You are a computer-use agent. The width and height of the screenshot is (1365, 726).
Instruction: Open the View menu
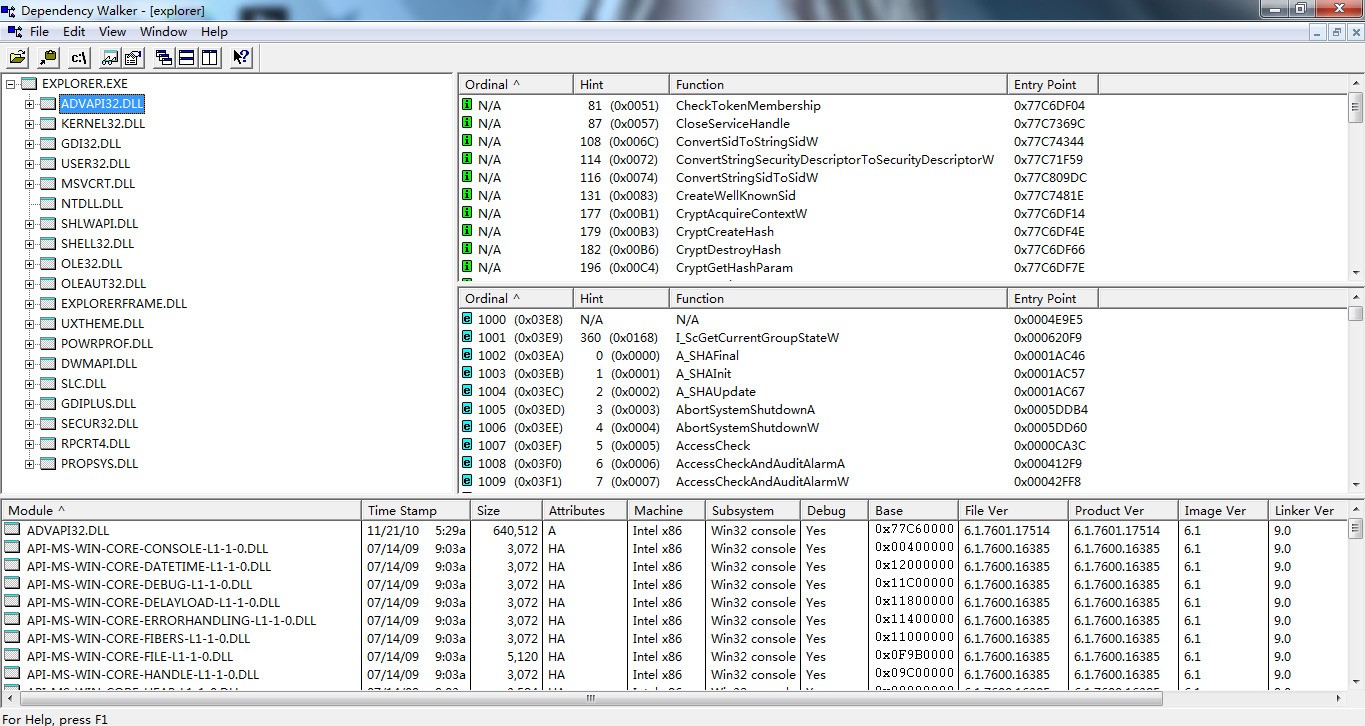pyautogui.click(x=112, y=32)
